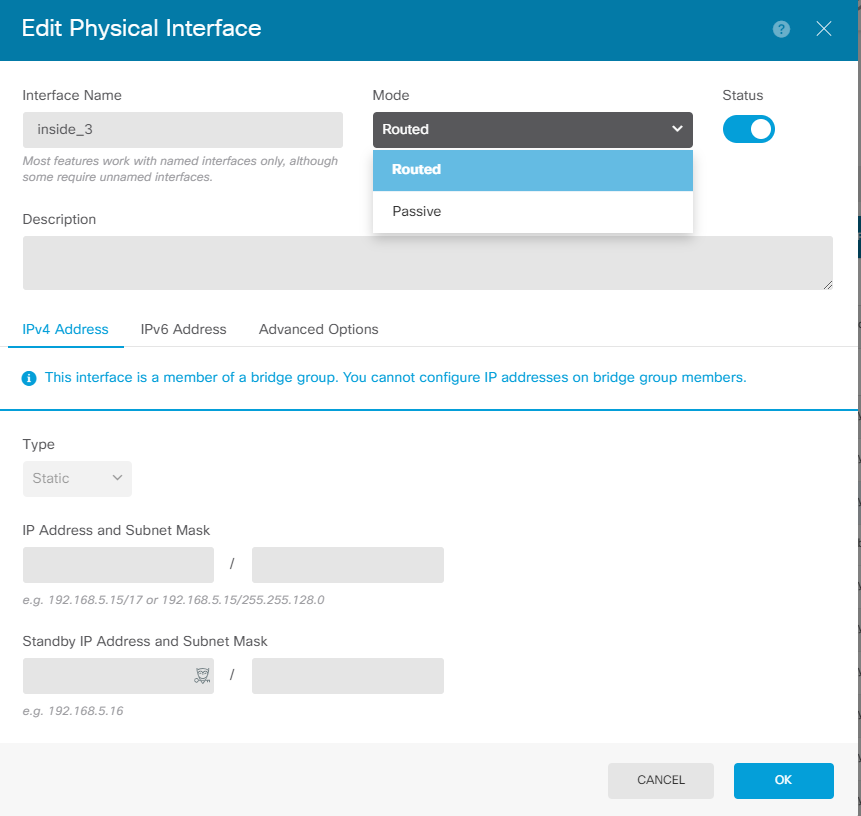Click into the Description text area
The image size is (861, 816).
[427, 263]
